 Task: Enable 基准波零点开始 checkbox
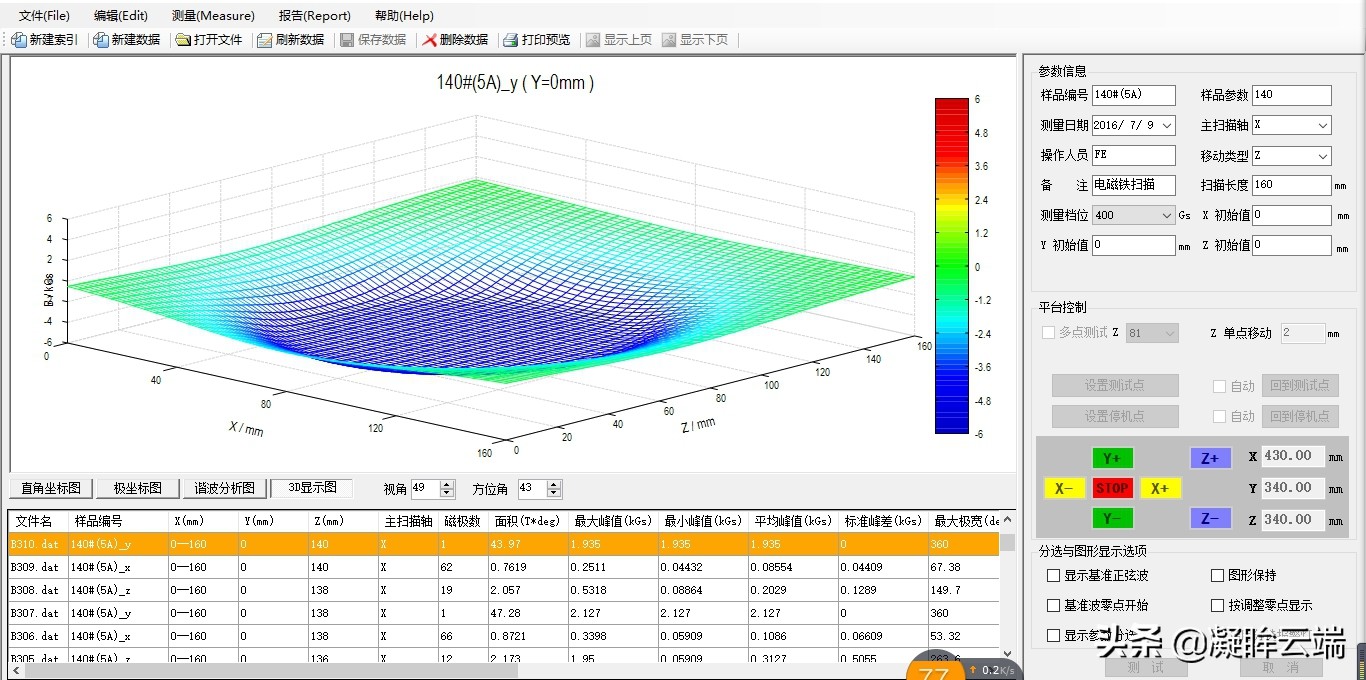[1055, 605]
